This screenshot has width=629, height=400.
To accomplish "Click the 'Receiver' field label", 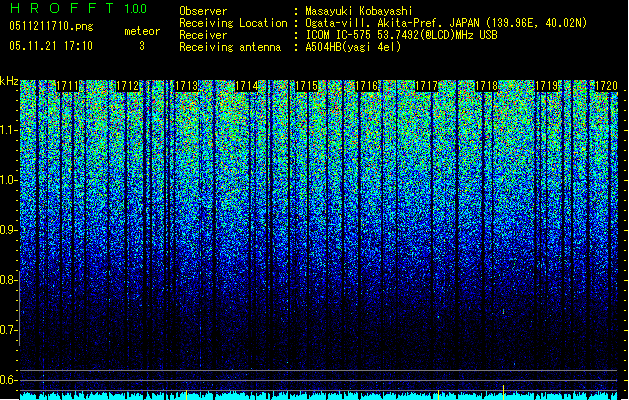I will 203,35.
